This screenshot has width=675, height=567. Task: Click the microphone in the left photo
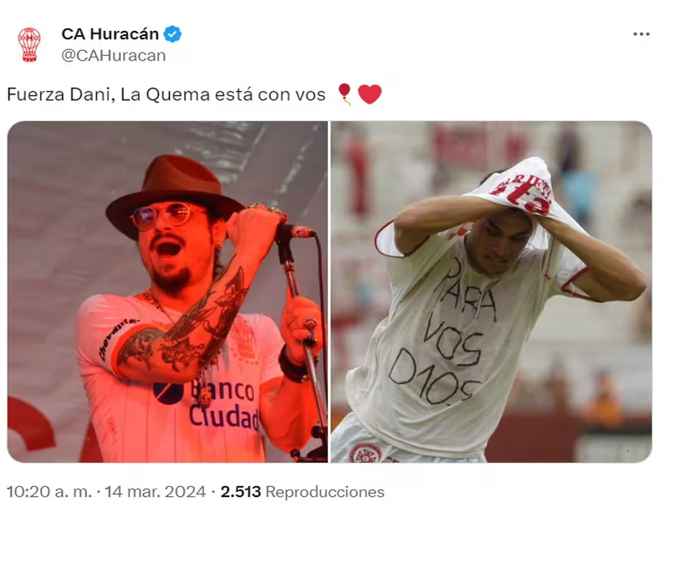click(x=296, y=232)
